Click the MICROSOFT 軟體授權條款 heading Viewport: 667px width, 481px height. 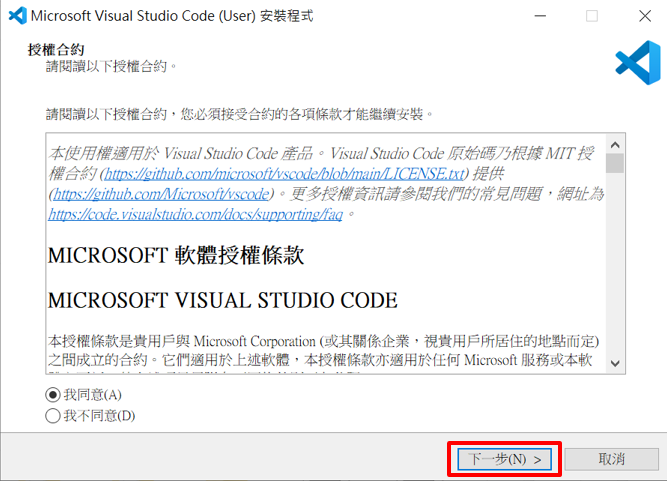(x=176, y=256)
